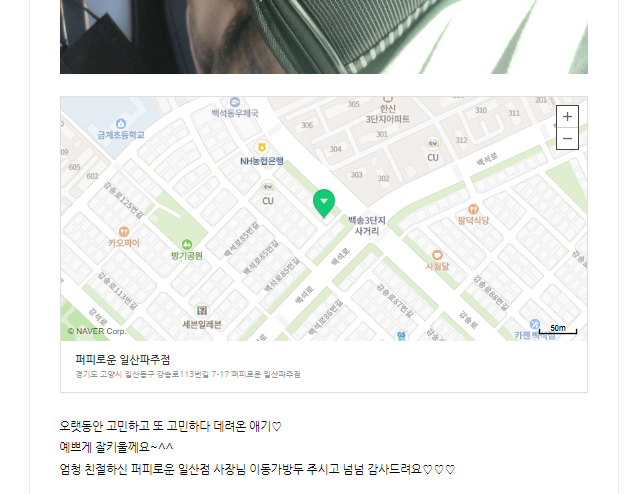Open the photo above the map

[x=323, y=37]
